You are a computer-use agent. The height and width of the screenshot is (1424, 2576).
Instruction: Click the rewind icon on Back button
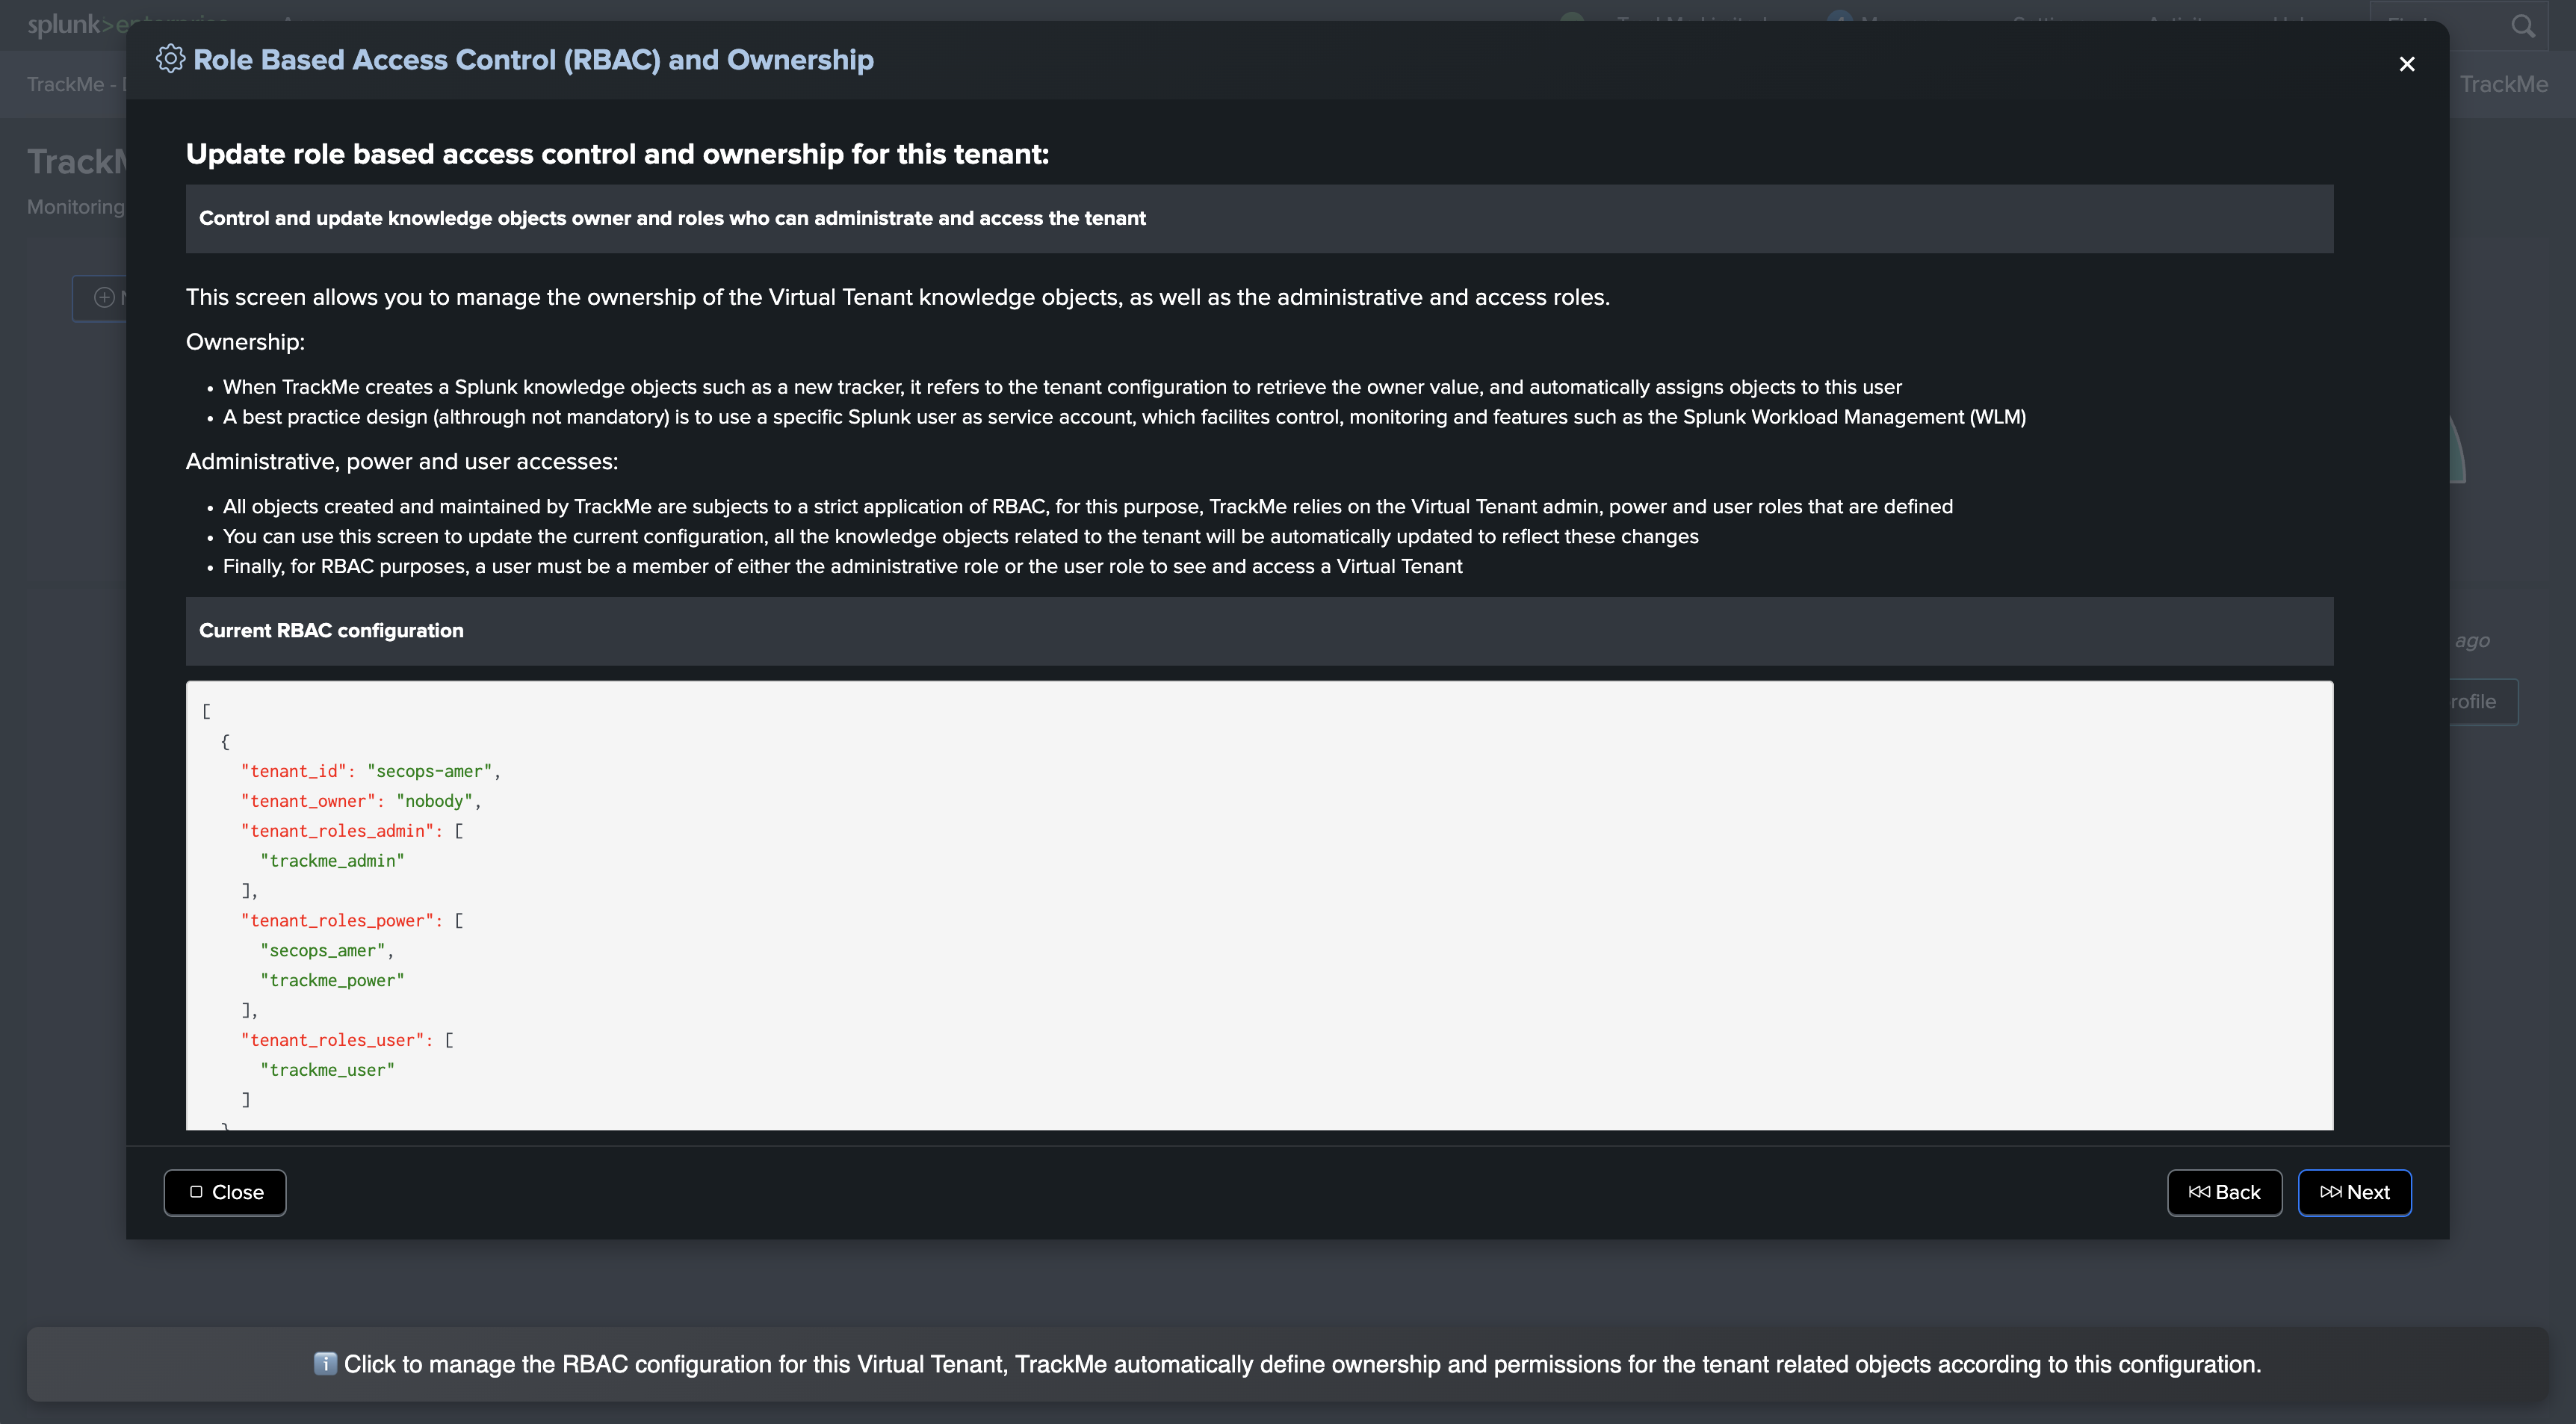click(x=2199, y=1192)
